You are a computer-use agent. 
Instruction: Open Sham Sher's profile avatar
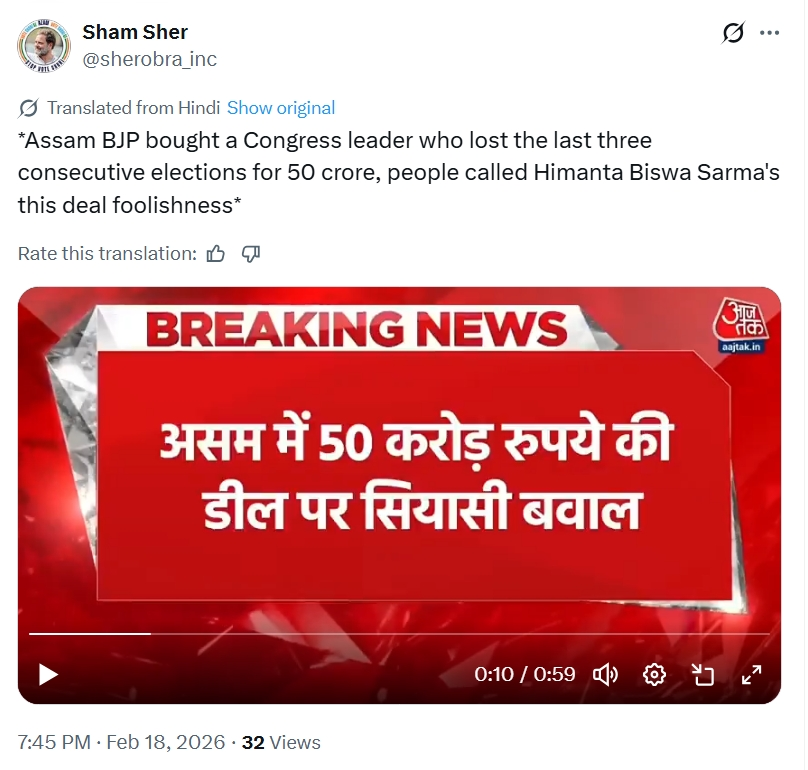(x=44, y=46)
